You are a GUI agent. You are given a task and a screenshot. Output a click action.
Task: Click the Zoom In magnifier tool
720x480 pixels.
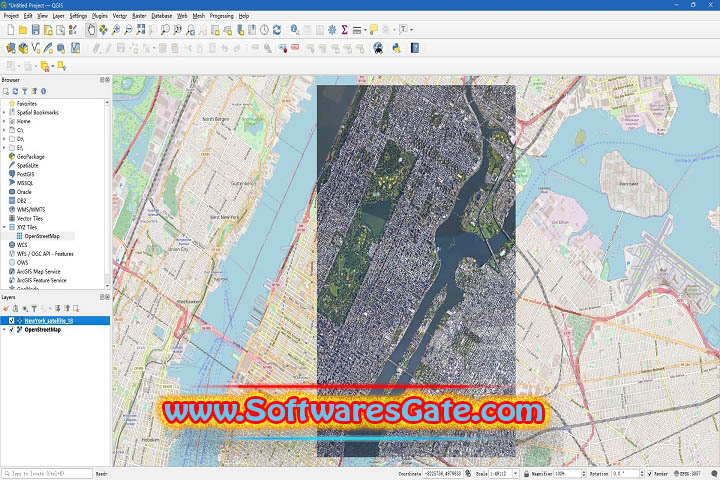116,30
